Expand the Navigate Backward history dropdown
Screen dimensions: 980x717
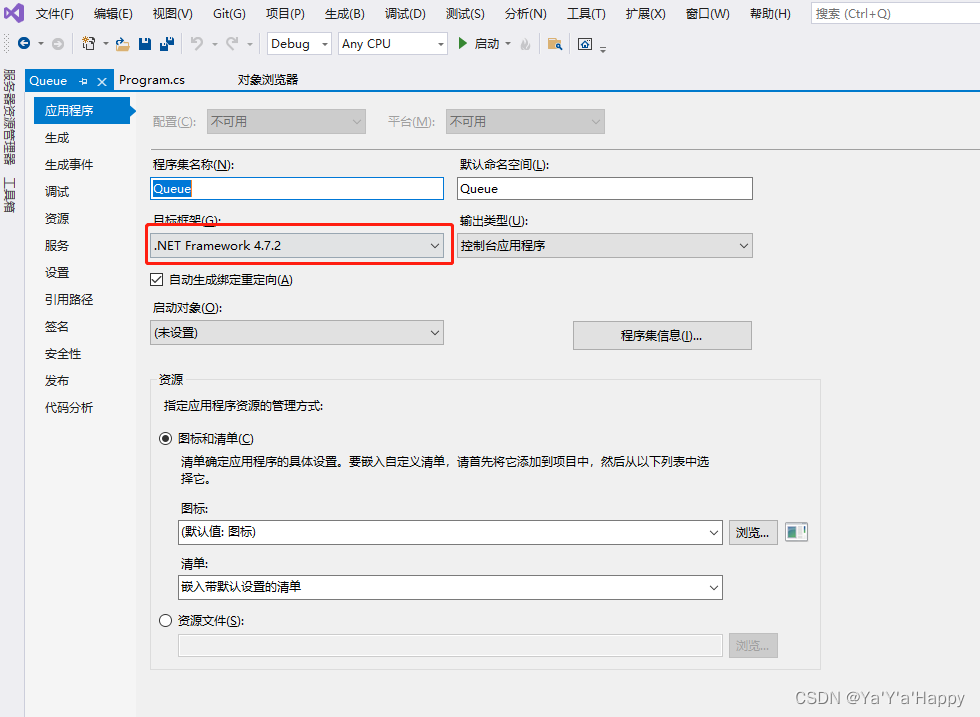tap(41, 44)
